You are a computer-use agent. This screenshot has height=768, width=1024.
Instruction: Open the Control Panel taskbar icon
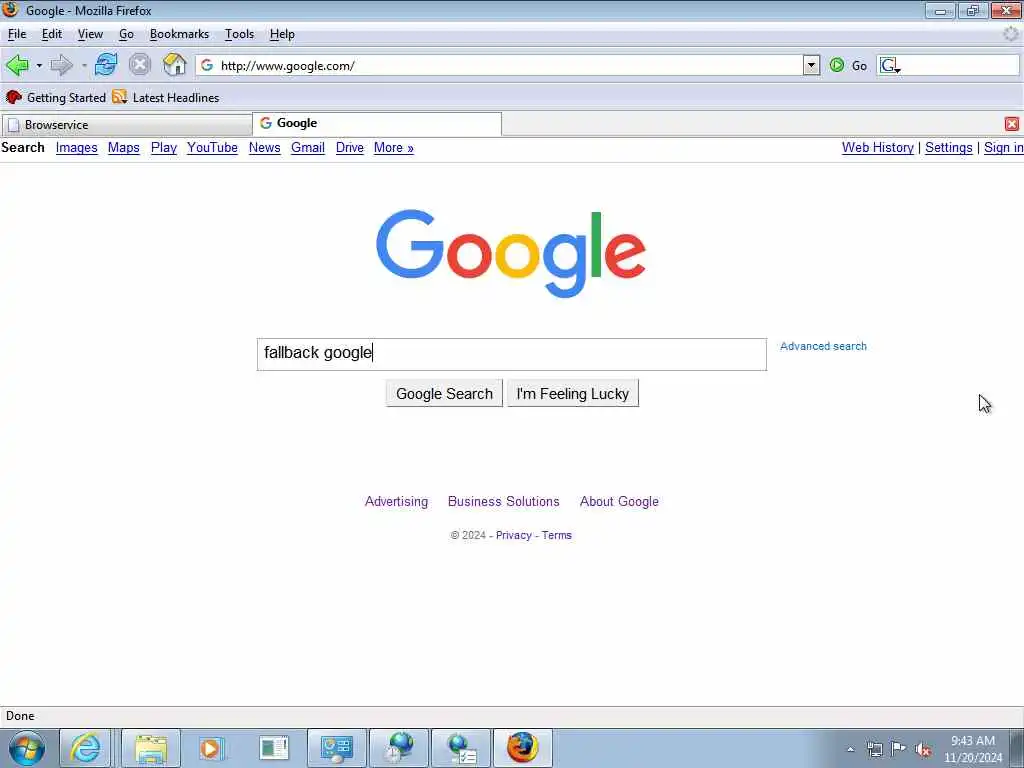pos(337,748)
